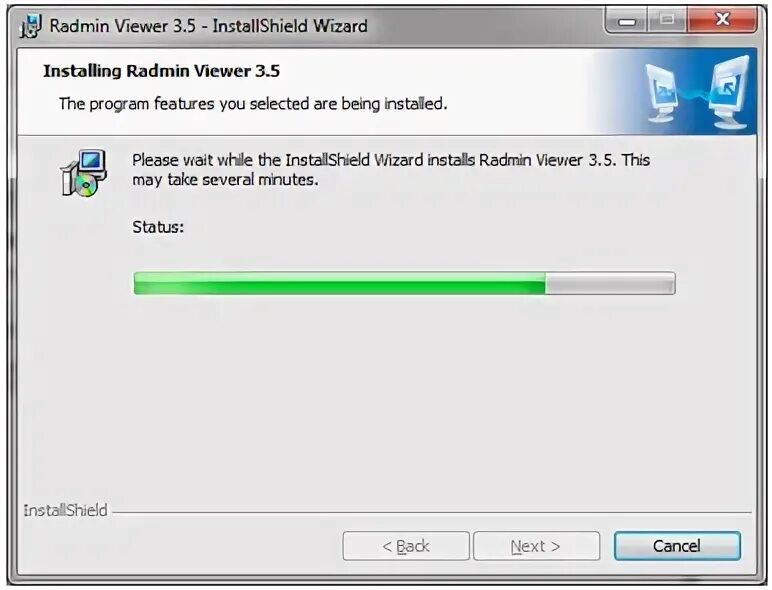Minimize the InstallShield Wizard window
Image resolution: width=772 pixels, height=590 pixels.
627,21
